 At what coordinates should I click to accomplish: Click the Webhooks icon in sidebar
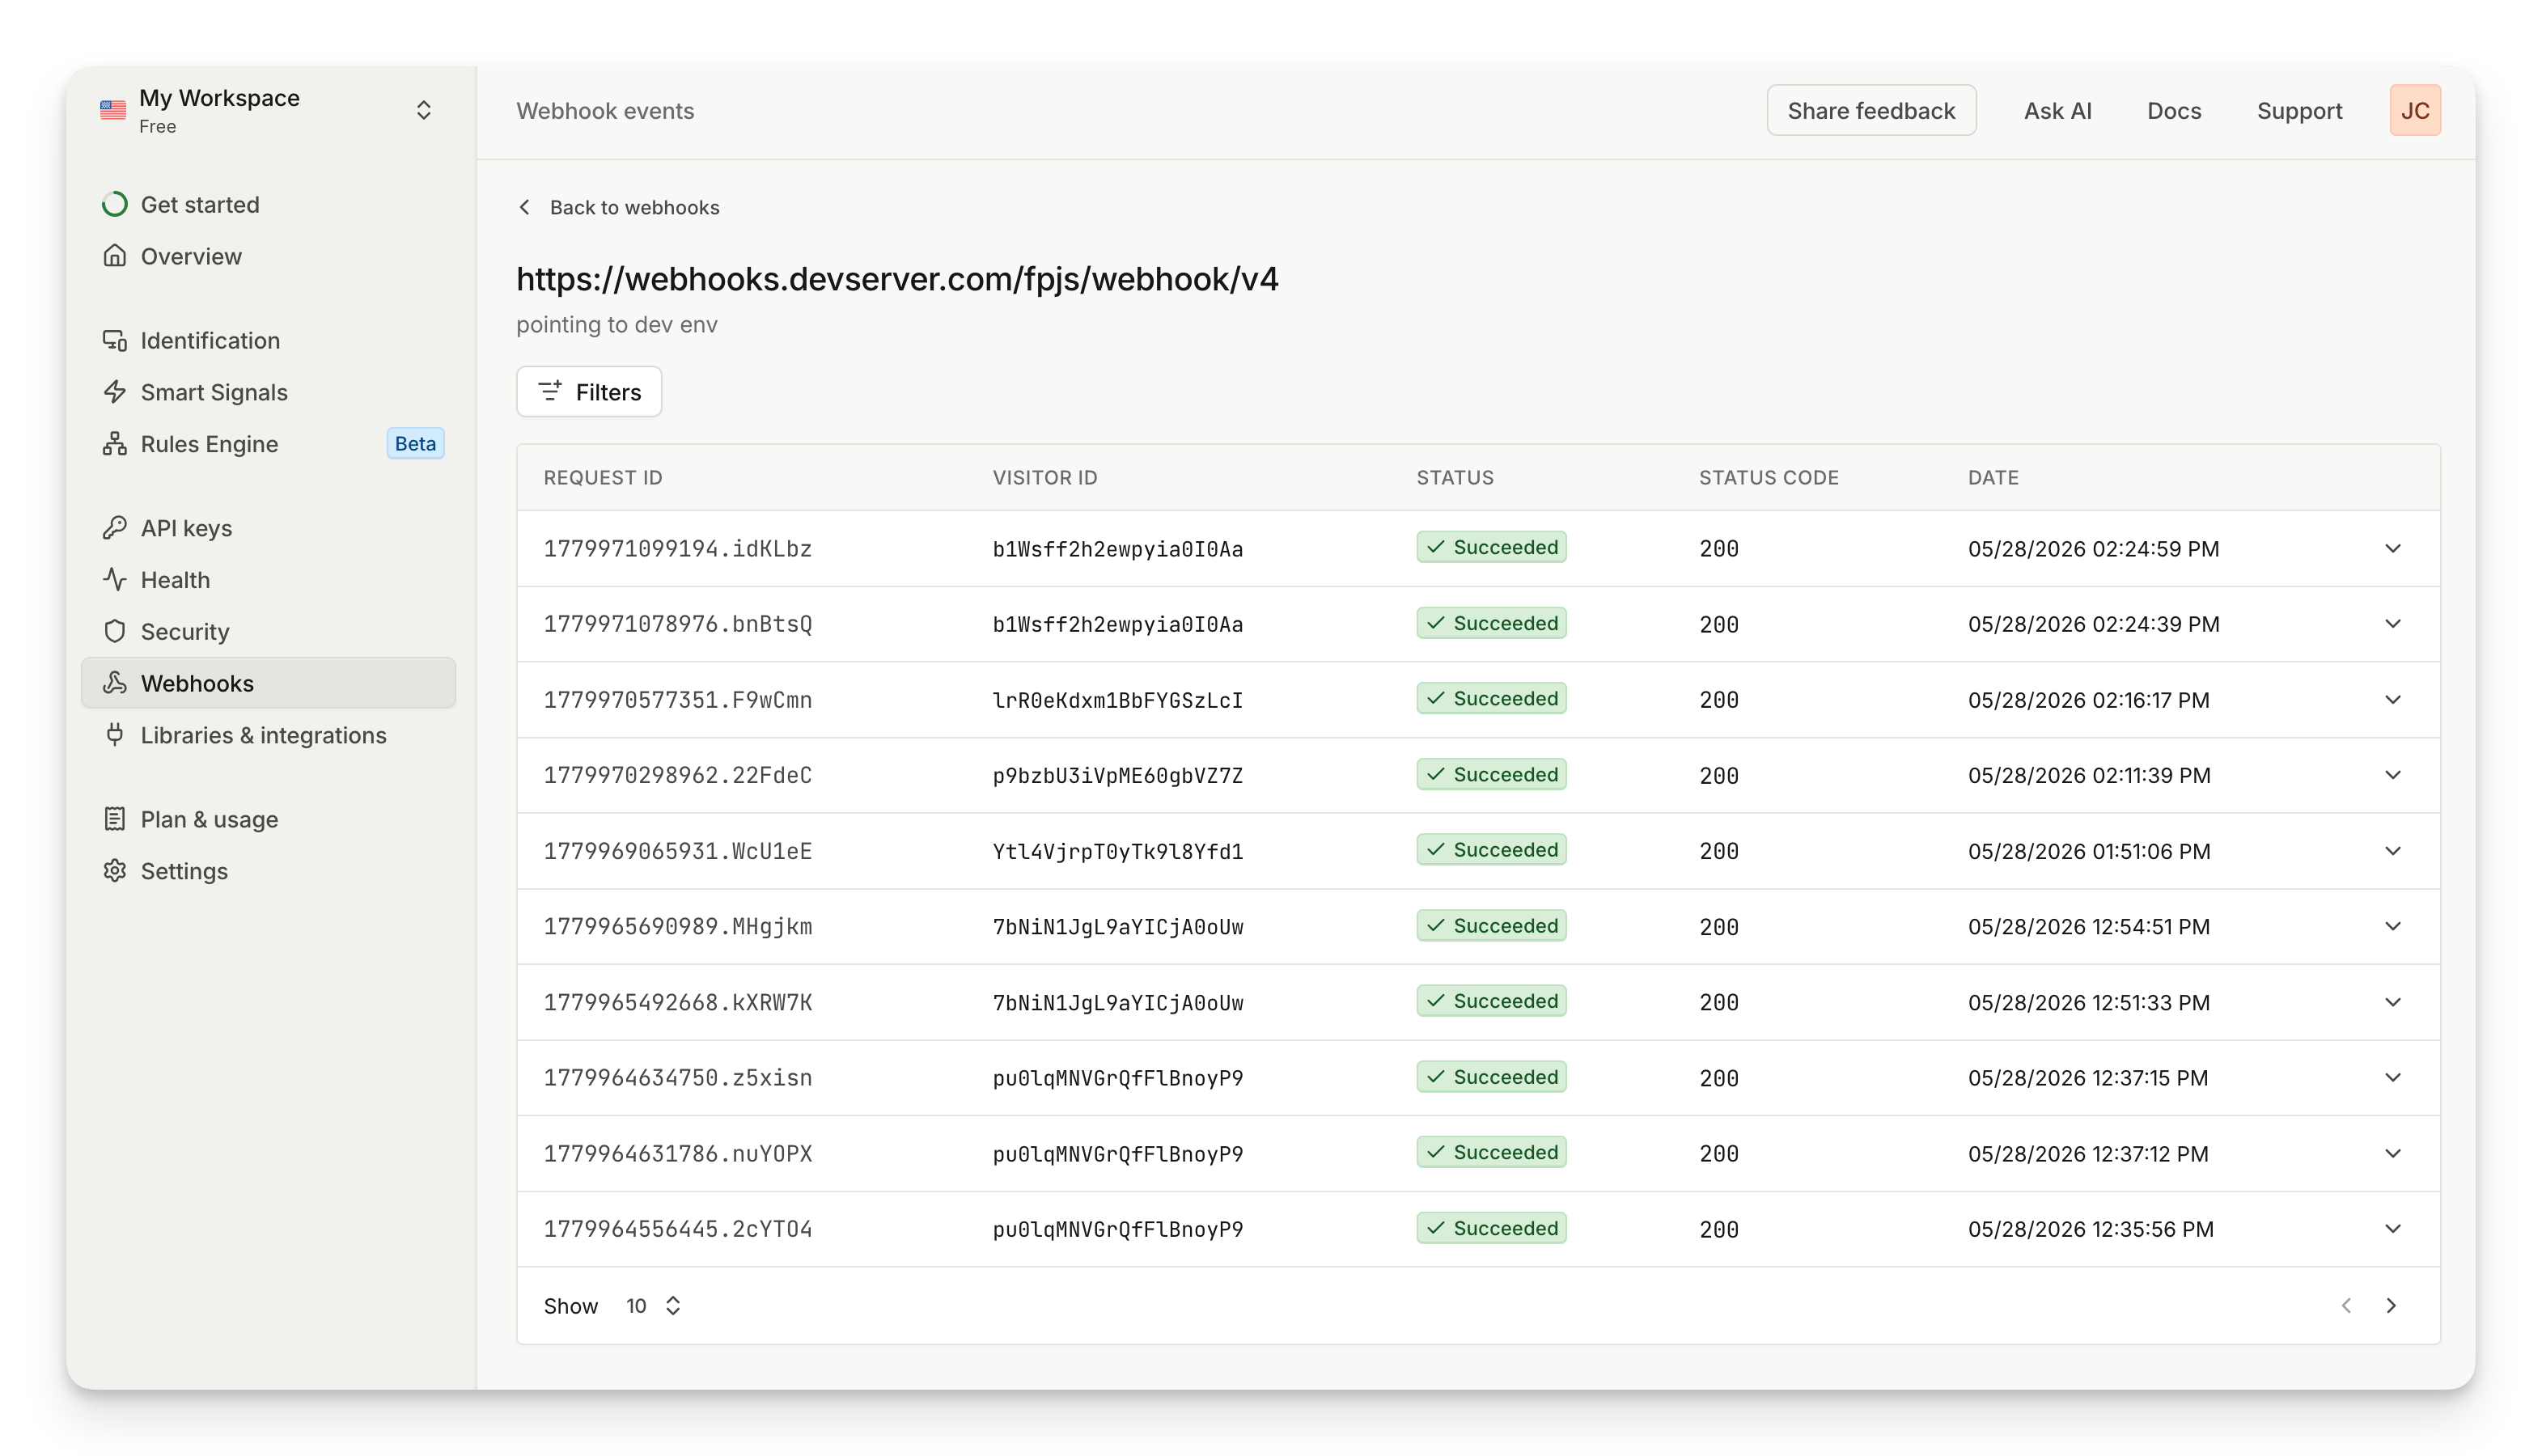coord(115,683)
